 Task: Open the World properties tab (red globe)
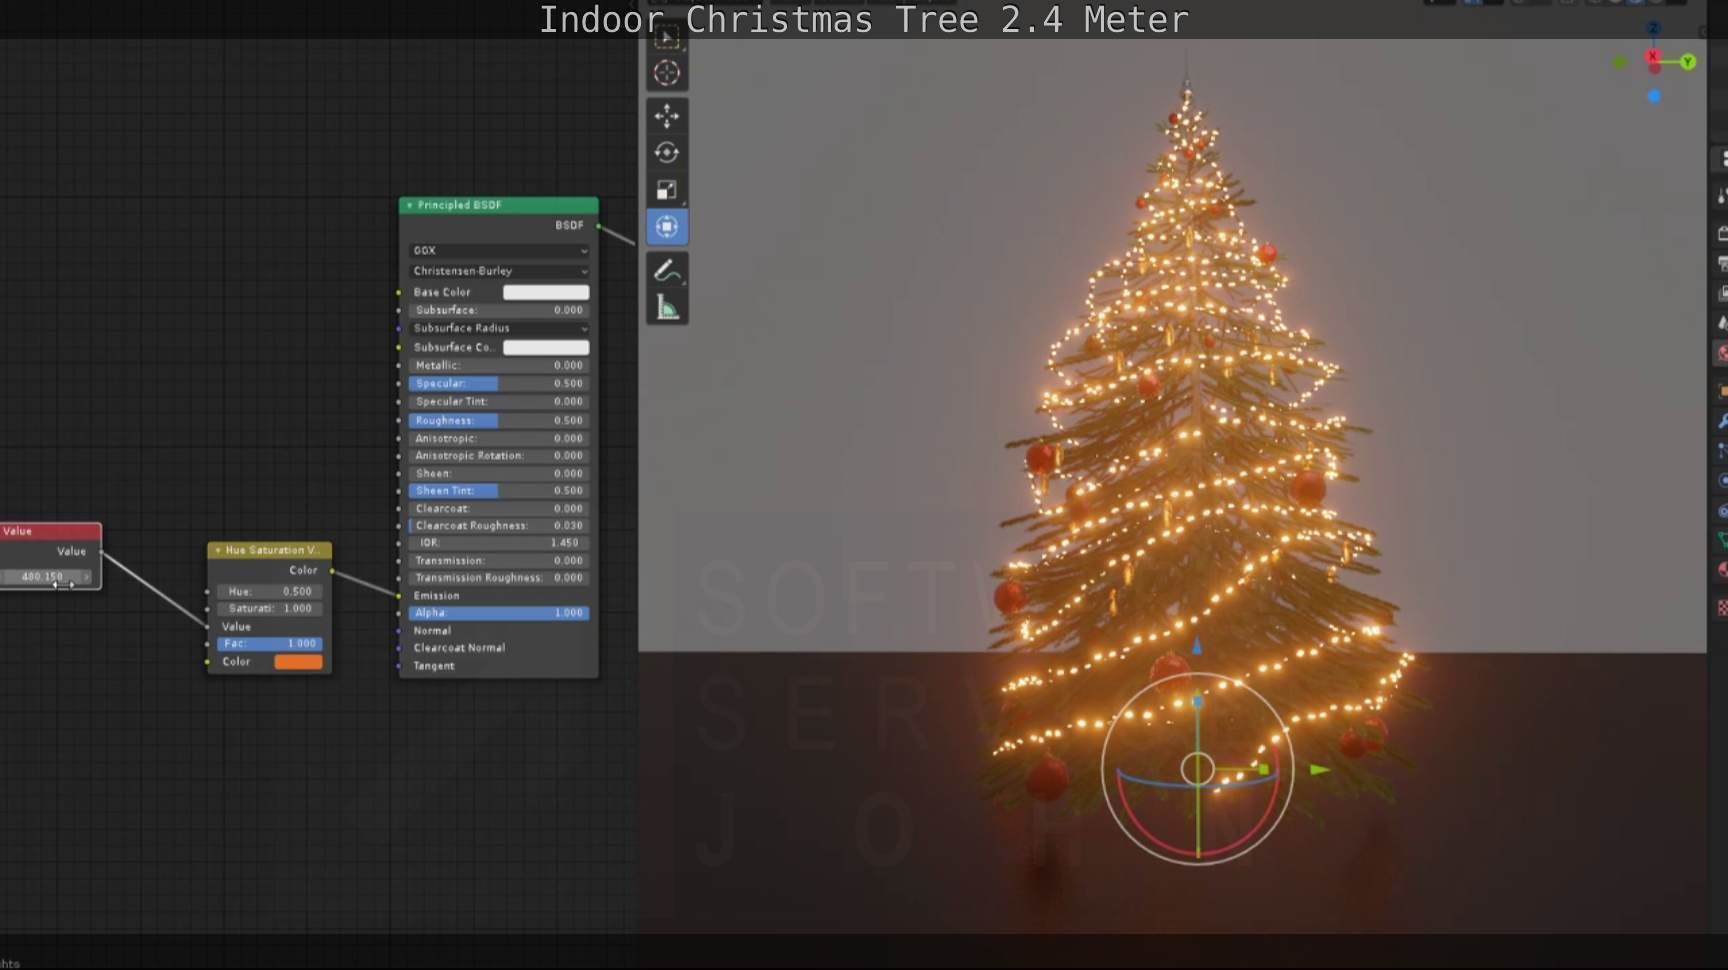[x=1721, y=352]
